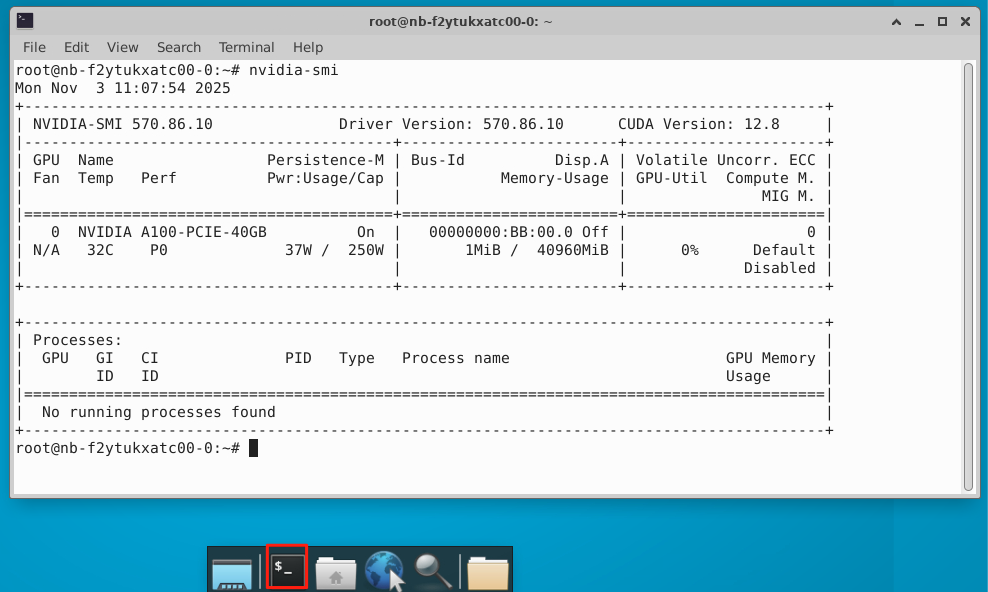The width and height of the screenshot is (988, 592).
Task: Click the root@nb-f2ytukxatc00-0 window title bar
Action: [550, 20]
